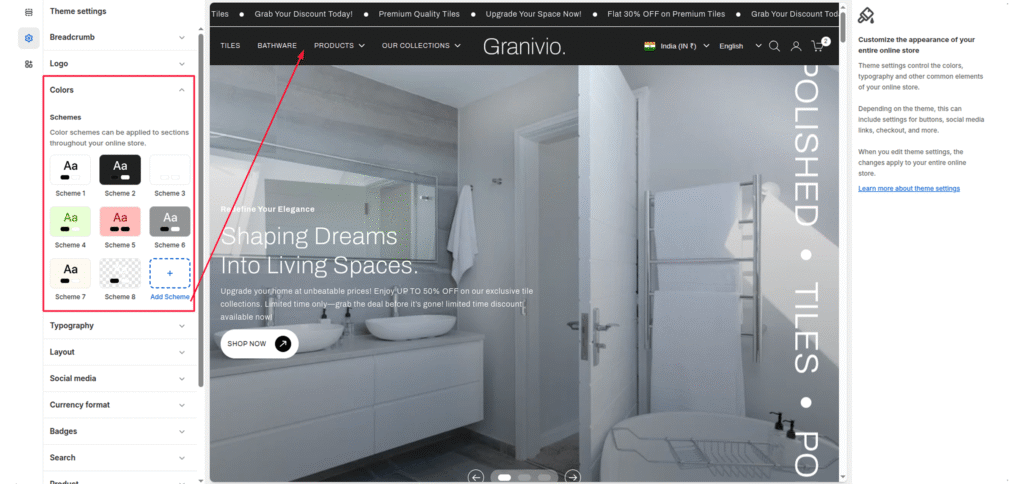
Task: Go to next slide arrow
Action: point(572,477)
